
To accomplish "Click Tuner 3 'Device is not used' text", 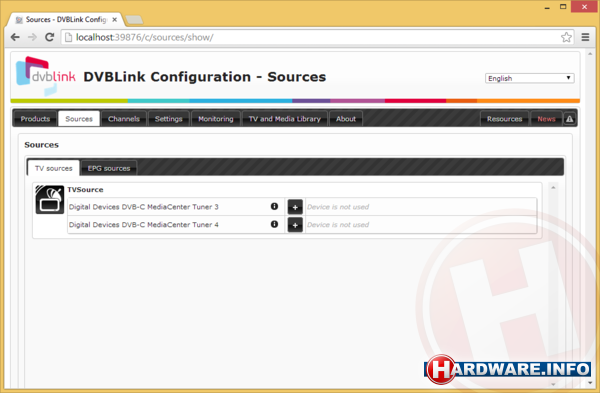I will [338, 207].
